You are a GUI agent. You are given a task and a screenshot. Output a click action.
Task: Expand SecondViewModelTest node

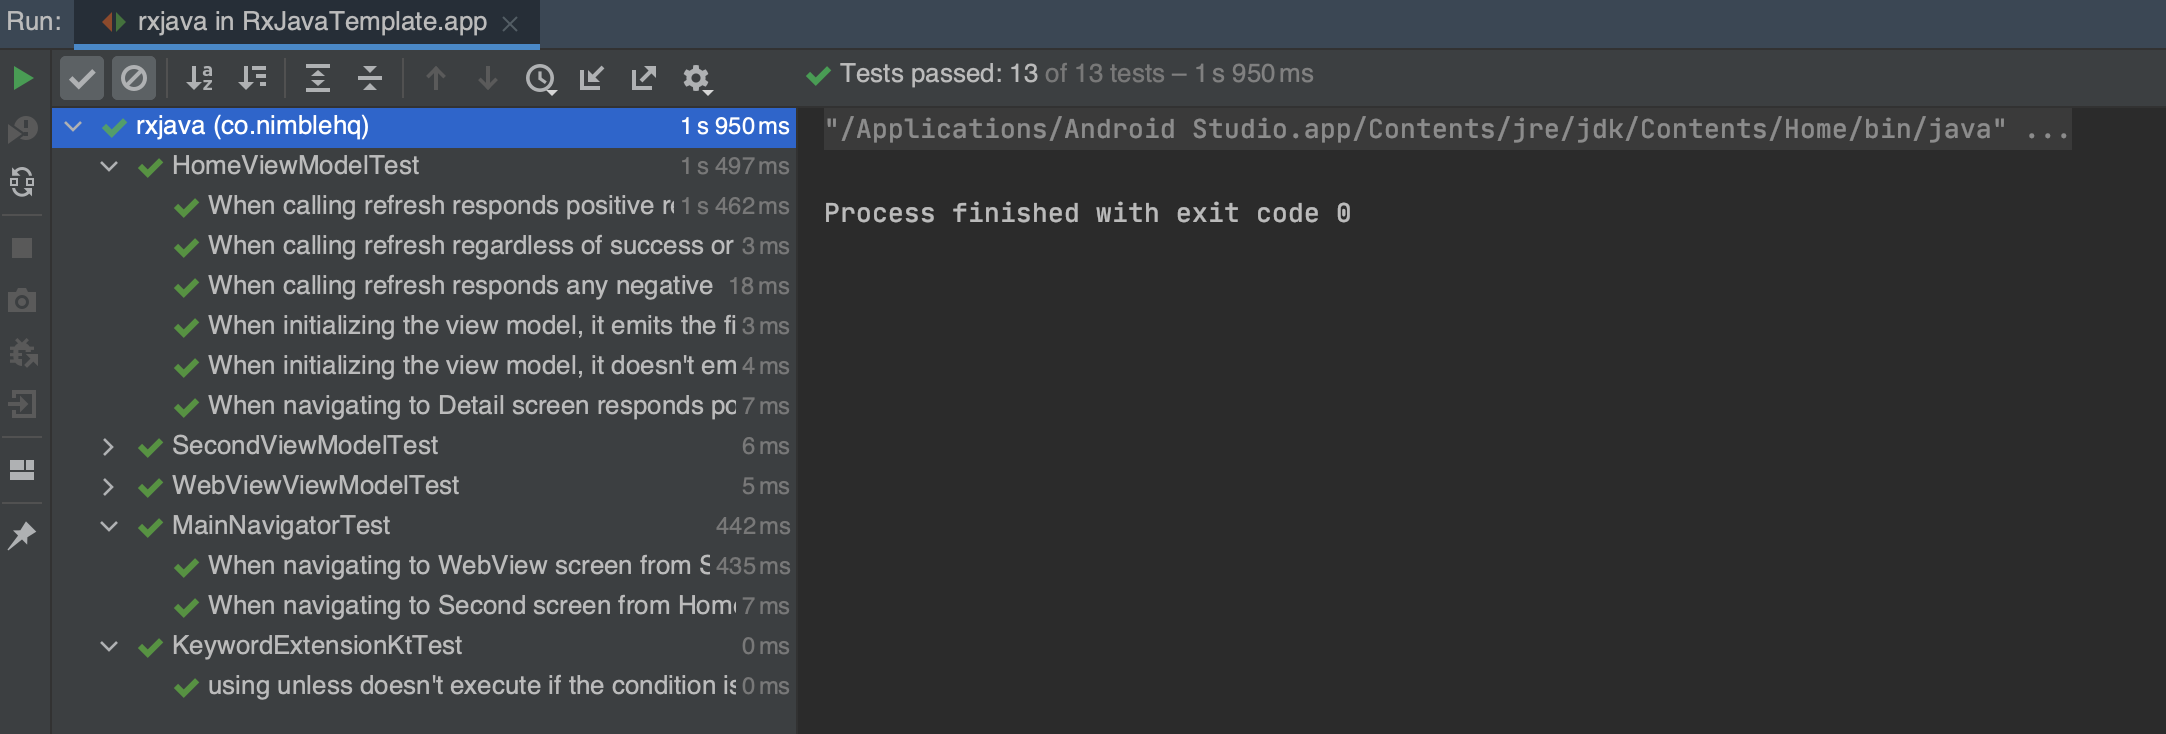pos(109,446)
